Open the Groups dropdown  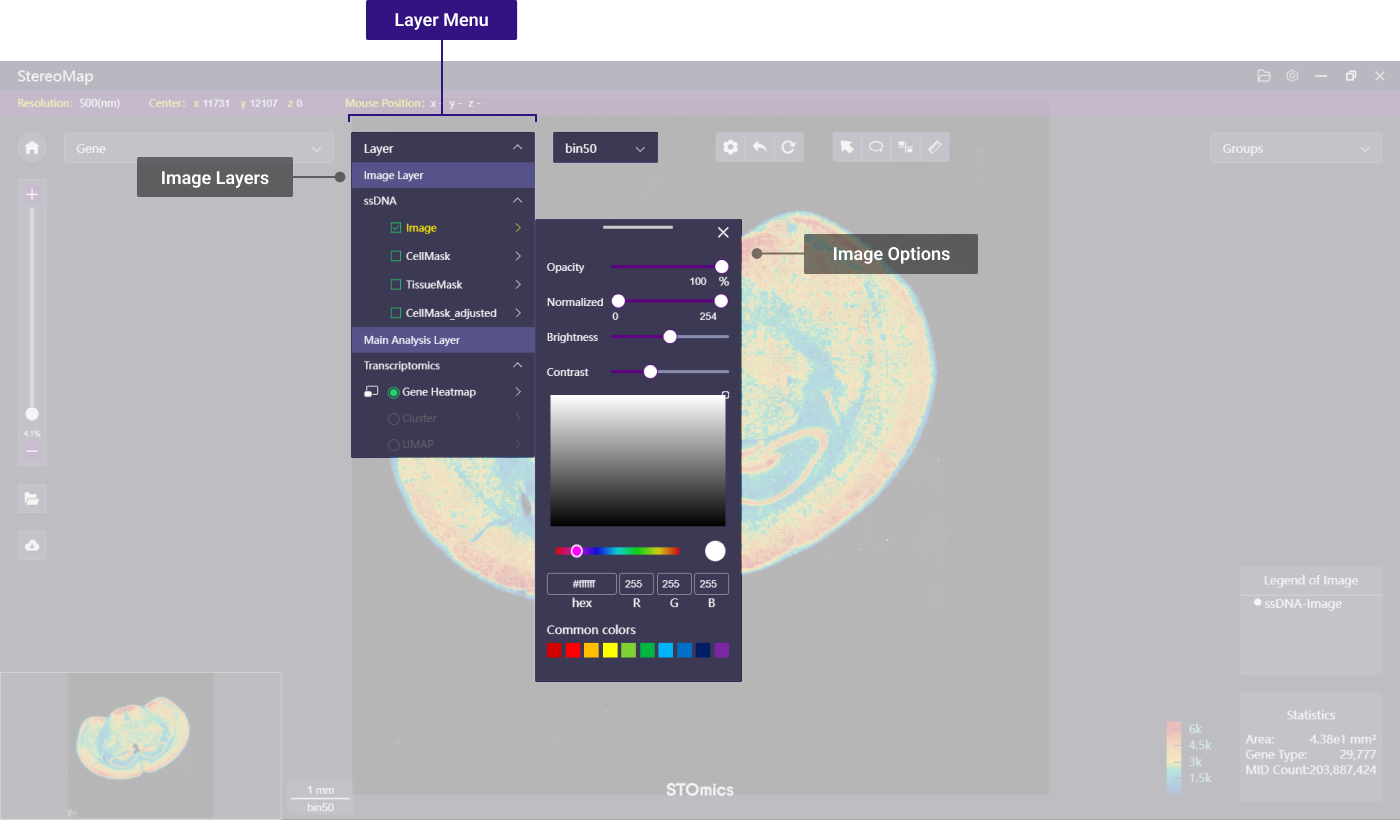pyautogui.click(x=1296, y=148)
